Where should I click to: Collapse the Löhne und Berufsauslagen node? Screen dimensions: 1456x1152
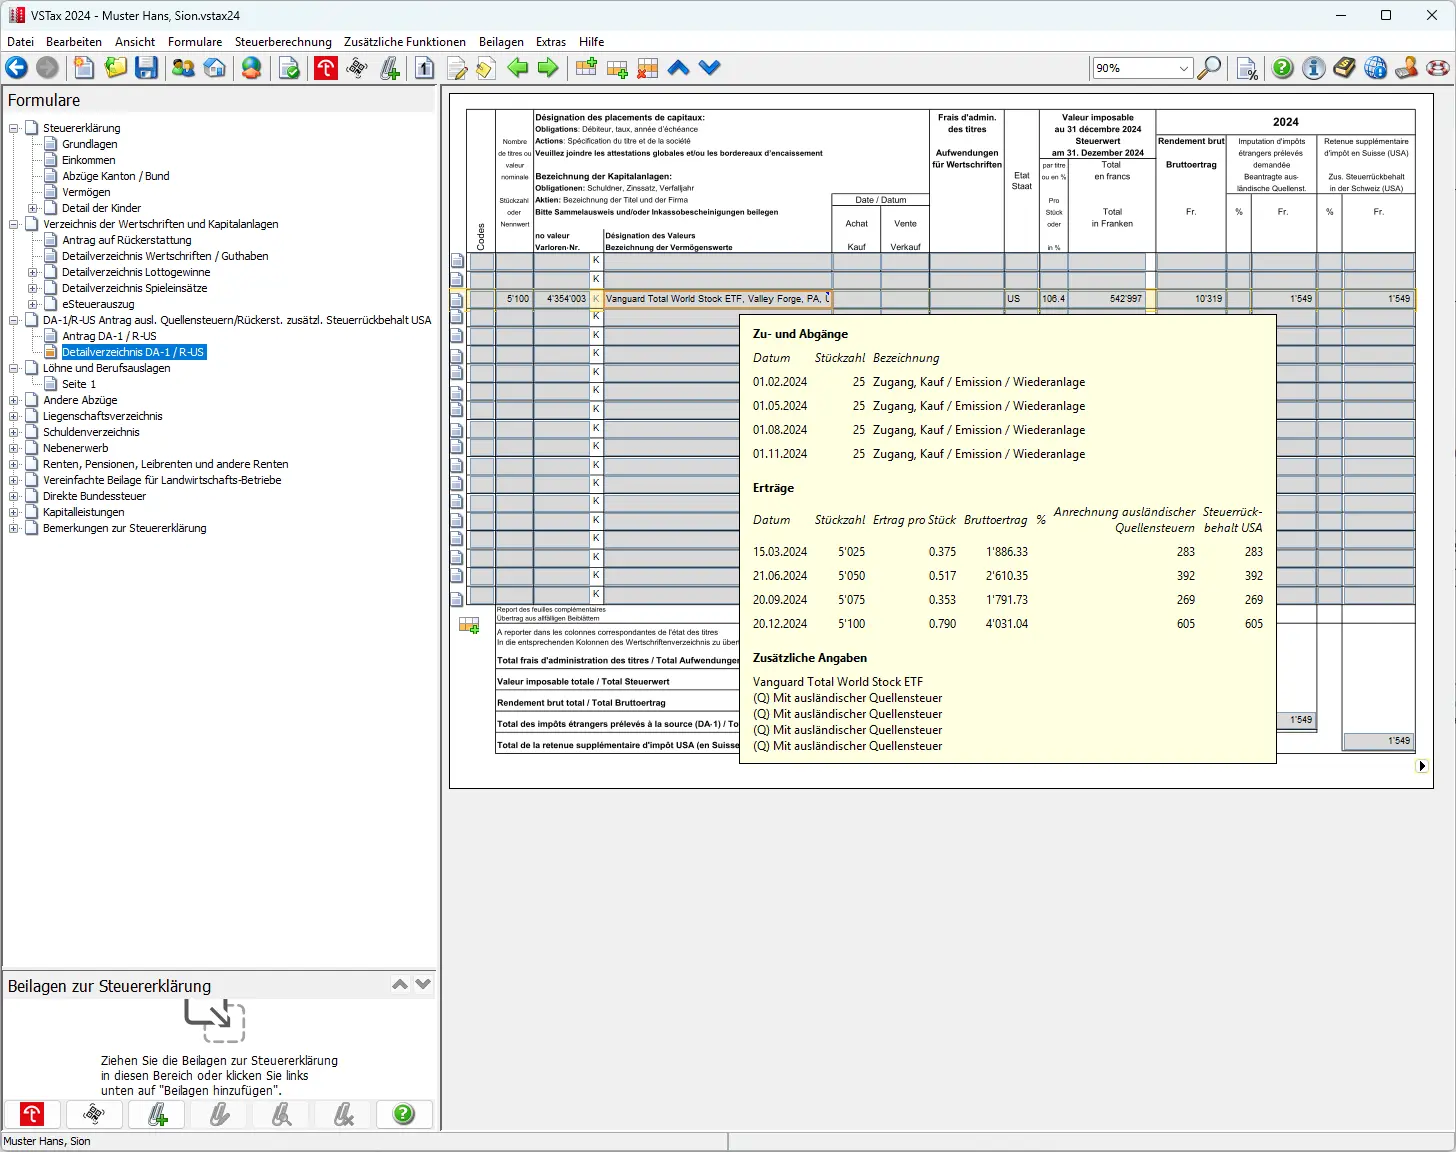tap(14, 368)
